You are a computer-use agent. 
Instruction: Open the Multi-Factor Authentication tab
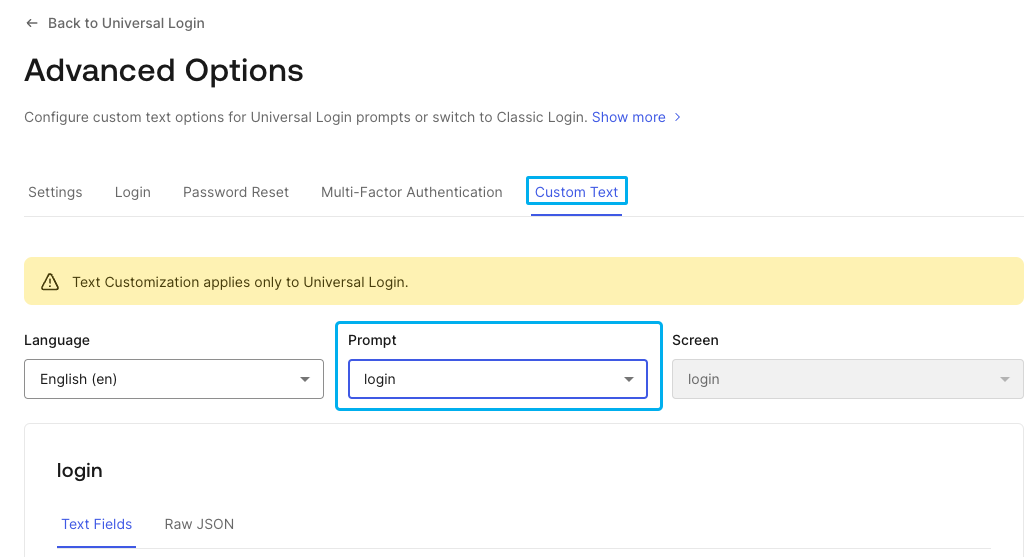[x=411, y=192]
